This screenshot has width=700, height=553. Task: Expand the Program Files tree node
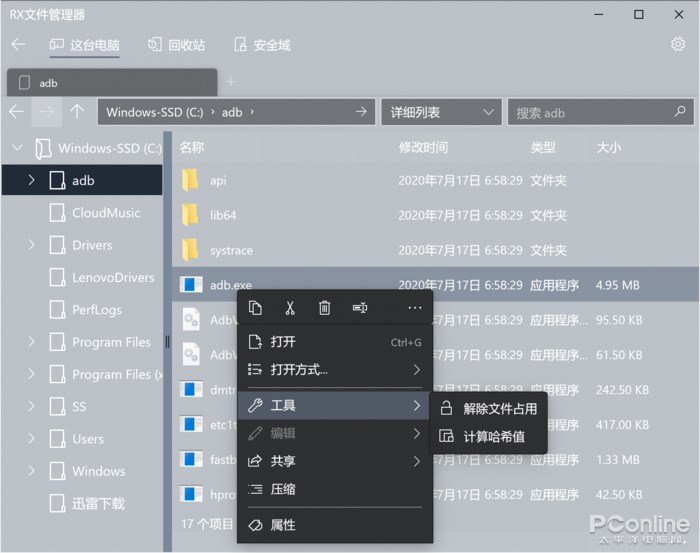(31, 341)
